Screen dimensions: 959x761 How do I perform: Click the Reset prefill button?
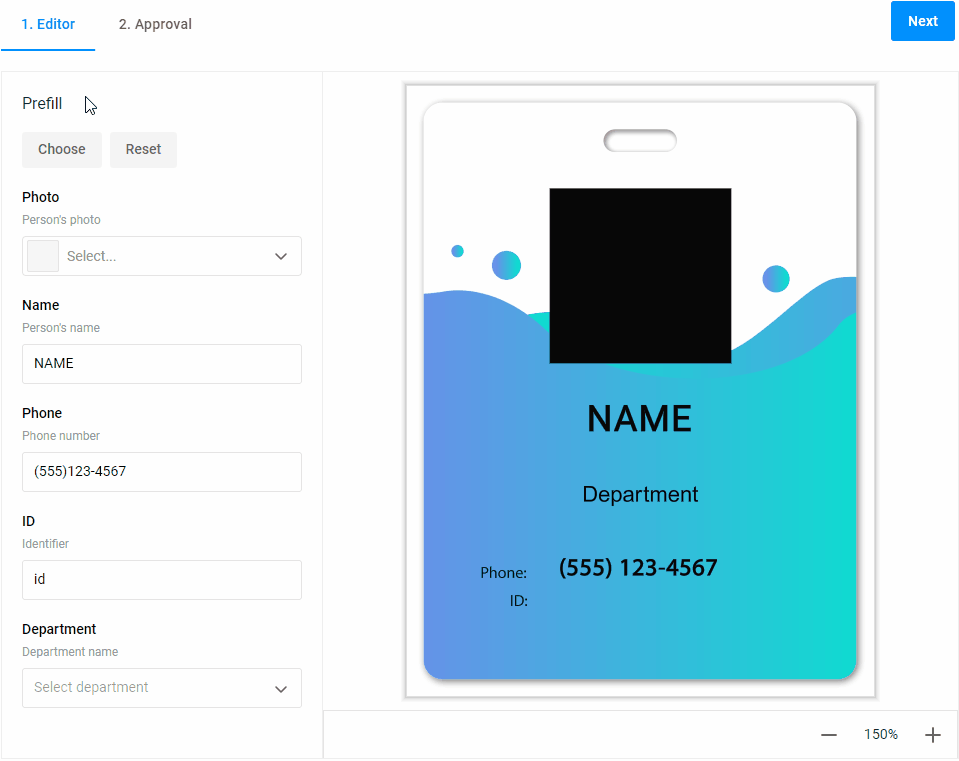(143, 149)
